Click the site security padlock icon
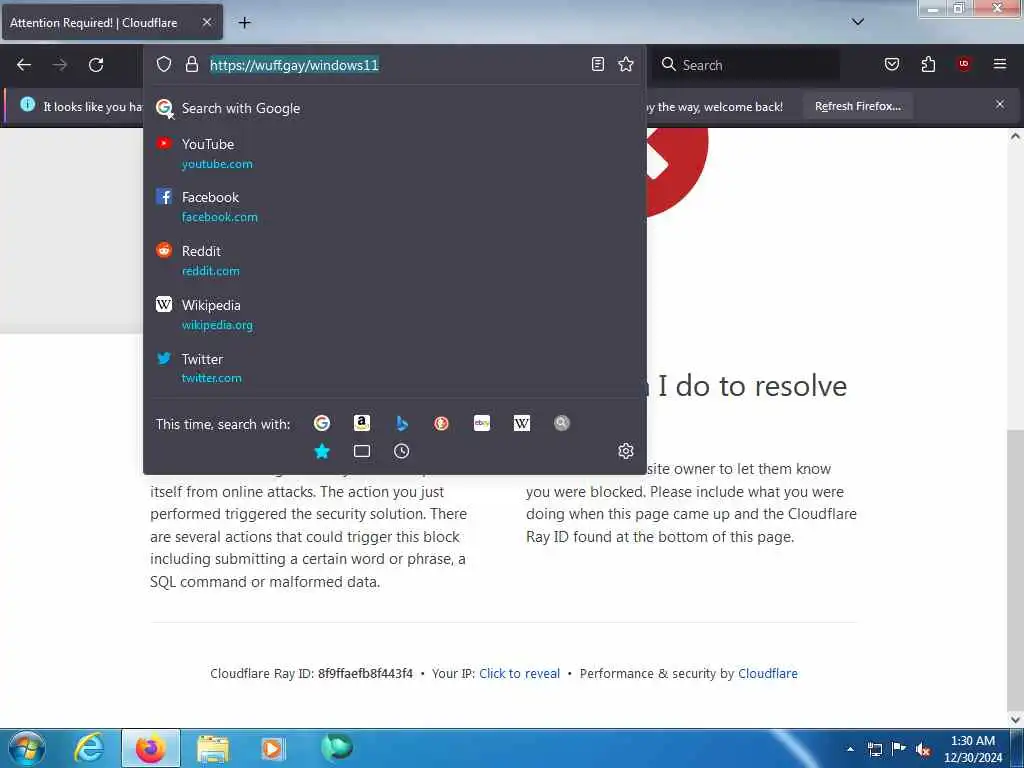1024x768 pixels. pyautogui.click(x=191, y=64)
